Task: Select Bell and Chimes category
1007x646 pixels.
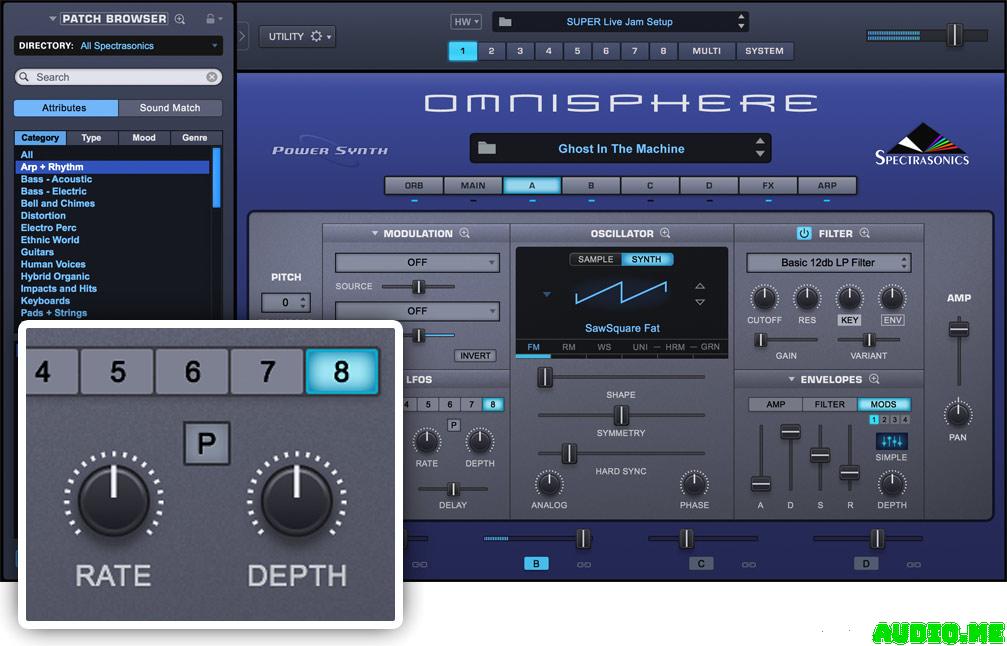Action: pyautogui.click(x=58, y=204)
